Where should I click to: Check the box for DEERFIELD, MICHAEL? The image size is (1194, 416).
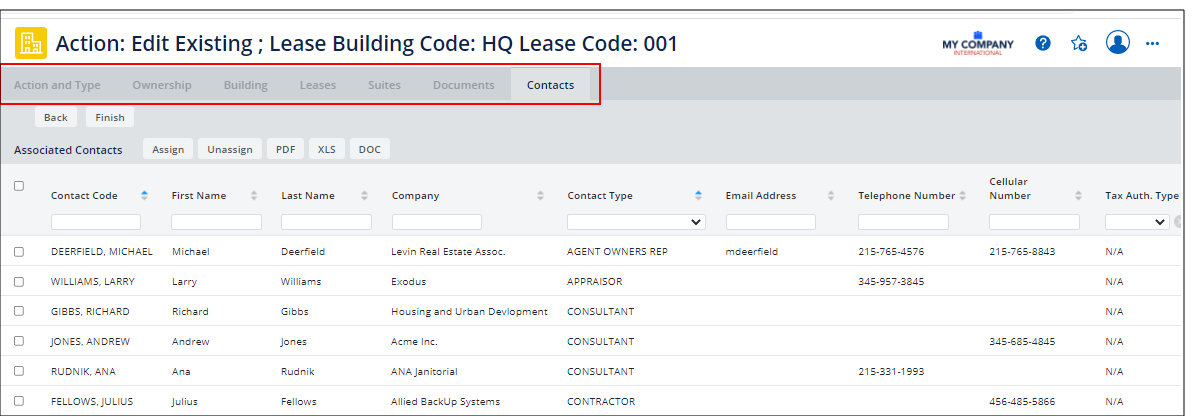point(19,252)
